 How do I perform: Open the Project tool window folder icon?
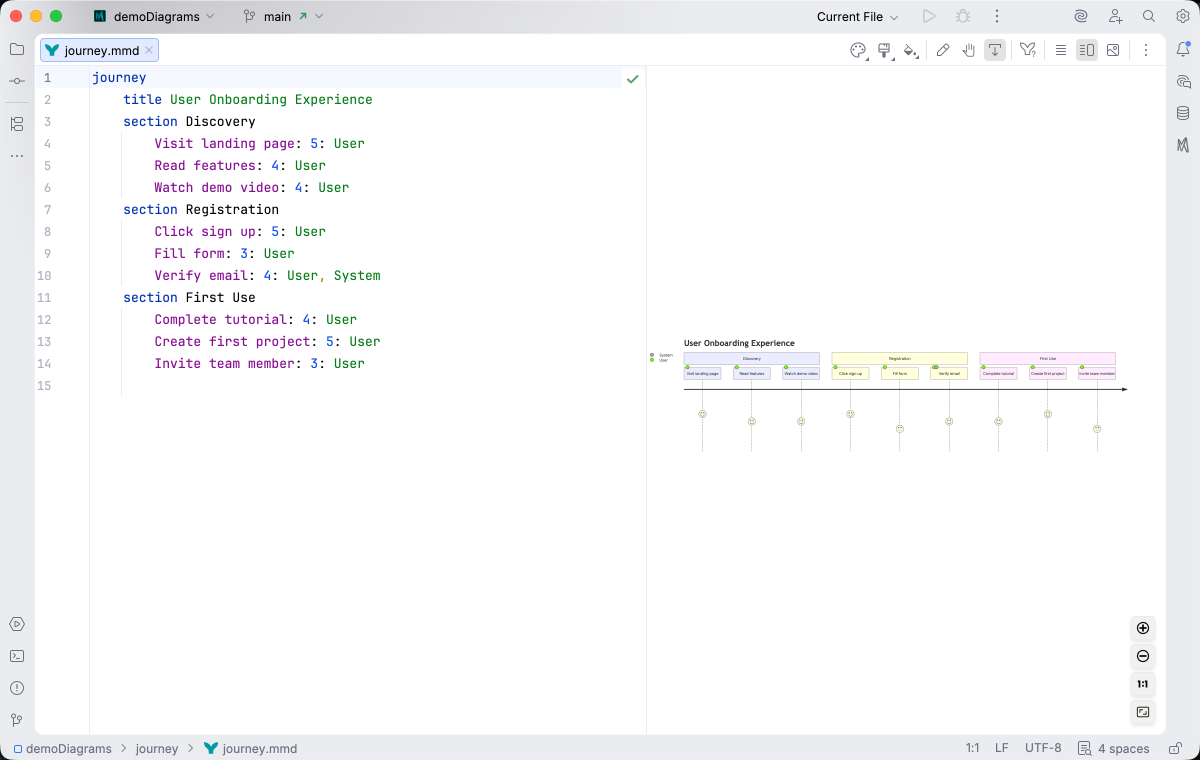[x=17, y=49]
